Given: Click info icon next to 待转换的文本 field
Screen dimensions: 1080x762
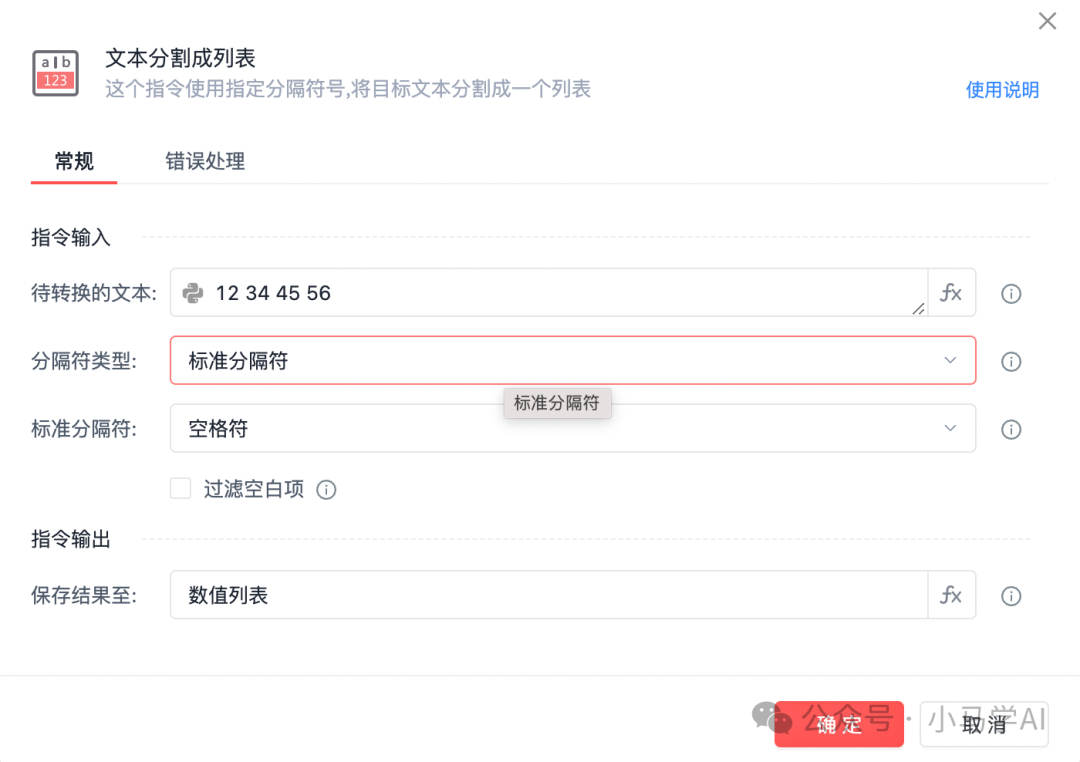Looking at the screenshot, I should (x=1011, y=294).
